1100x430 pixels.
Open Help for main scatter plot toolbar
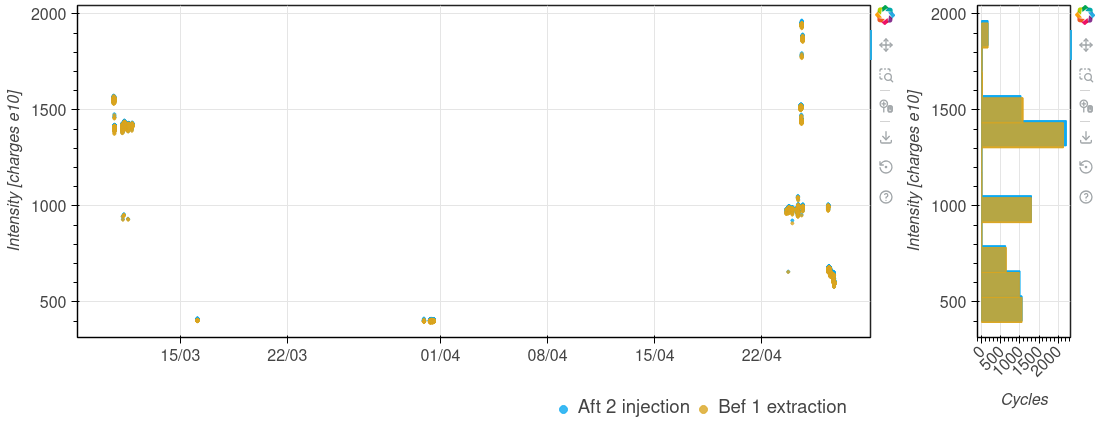[886, 197]
